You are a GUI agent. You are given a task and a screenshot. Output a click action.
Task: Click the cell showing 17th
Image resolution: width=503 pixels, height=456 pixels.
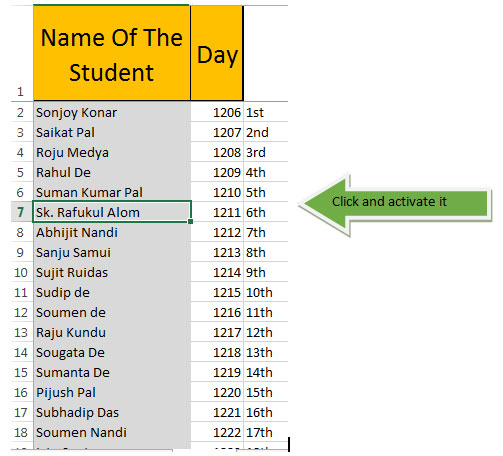(x=266, y=432)
